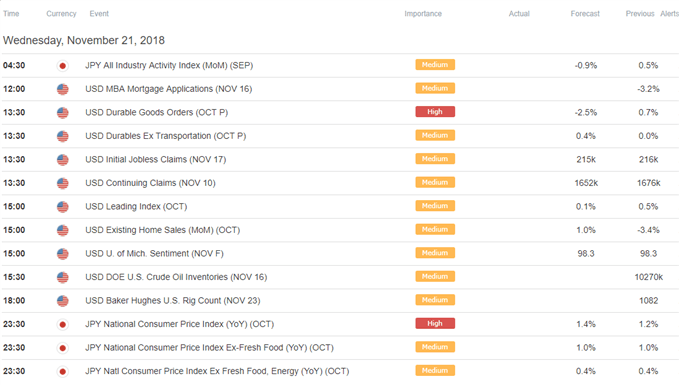This screenshot has width=679, height=385.
Task: Click the 10270k previous value for Crude Oil Inventories
Action: (649, 277)
